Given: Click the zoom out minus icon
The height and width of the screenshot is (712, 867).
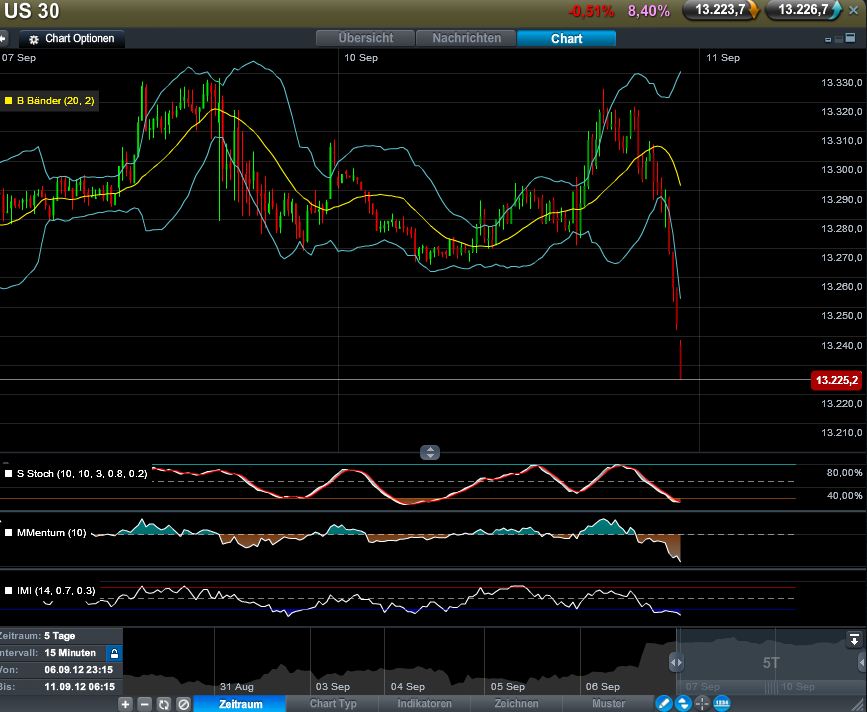Looking at the screenshot, I should click(x=144, y=704).
